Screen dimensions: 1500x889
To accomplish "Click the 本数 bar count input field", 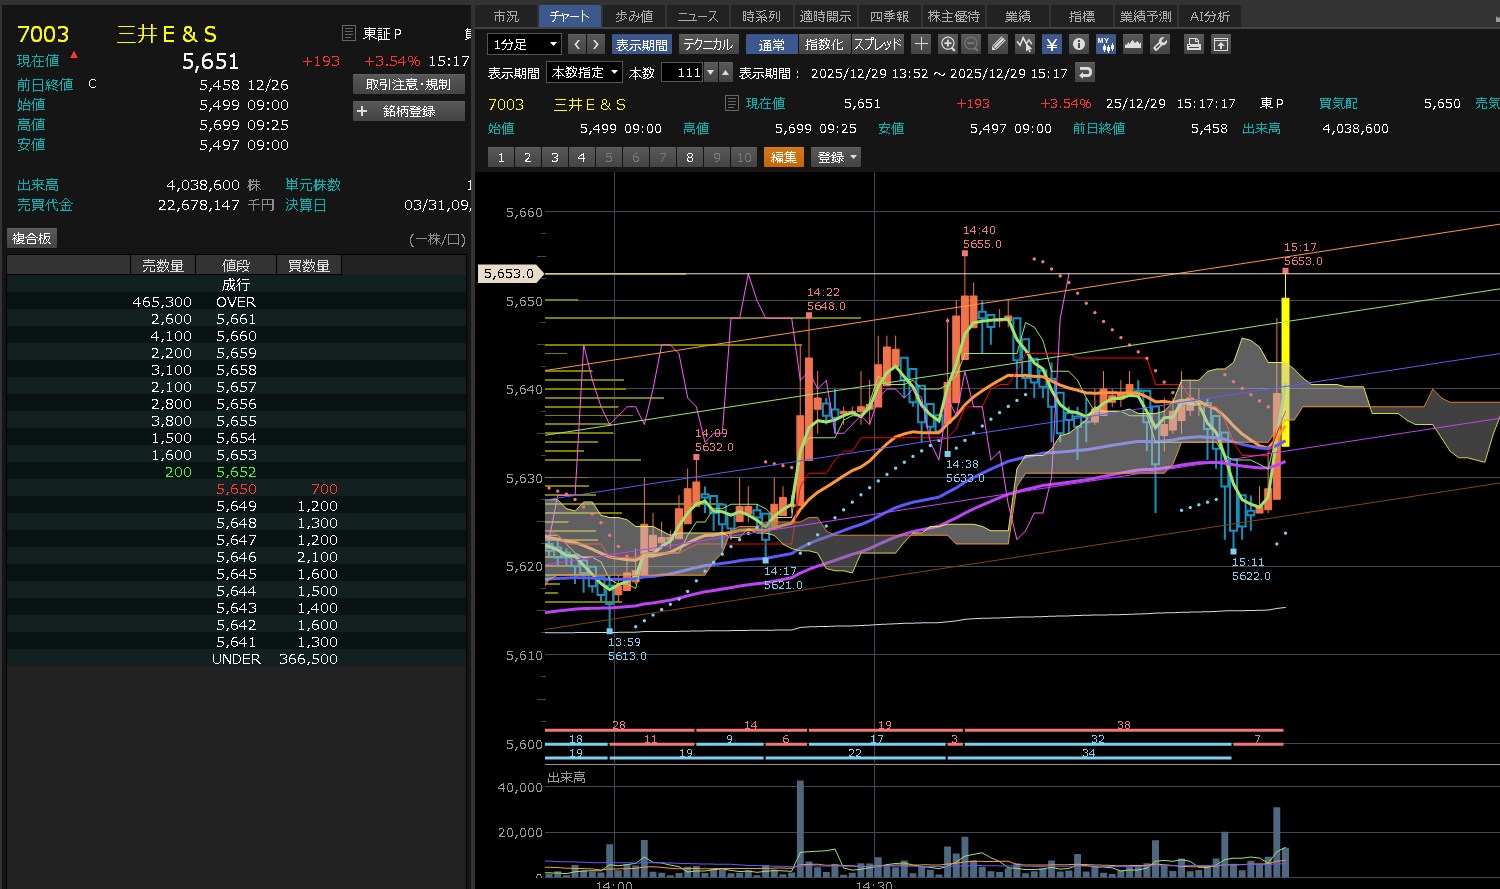I will point(682,72).
